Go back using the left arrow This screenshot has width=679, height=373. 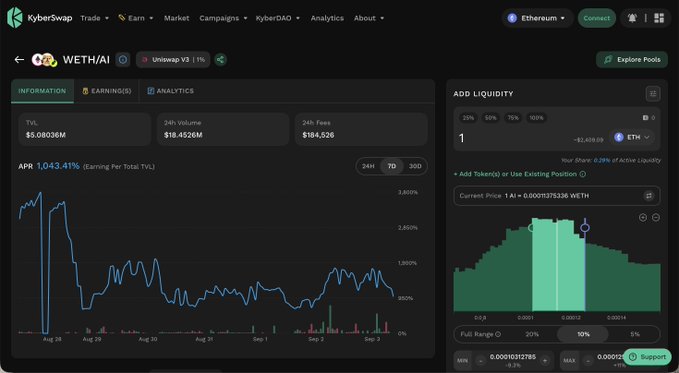pos(19,59)
